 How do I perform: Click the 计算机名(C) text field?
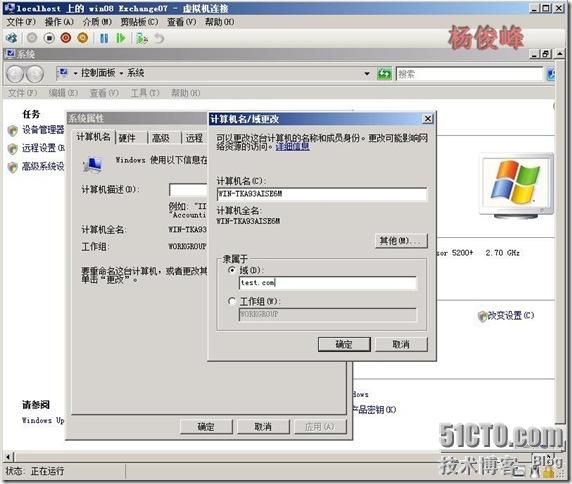(x=322, y=194)
